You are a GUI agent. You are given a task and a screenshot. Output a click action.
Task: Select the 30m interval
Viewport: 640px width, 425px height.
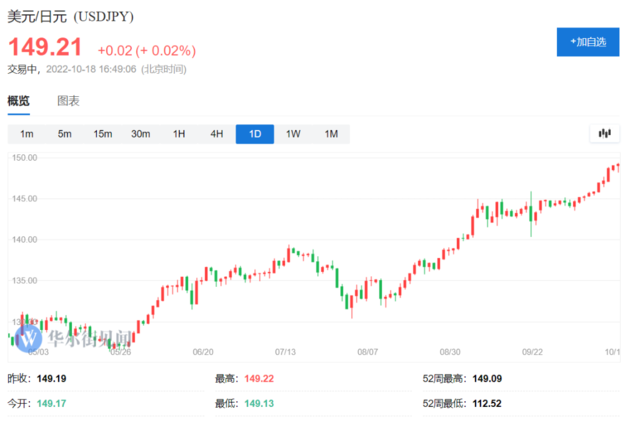[140, 134]
